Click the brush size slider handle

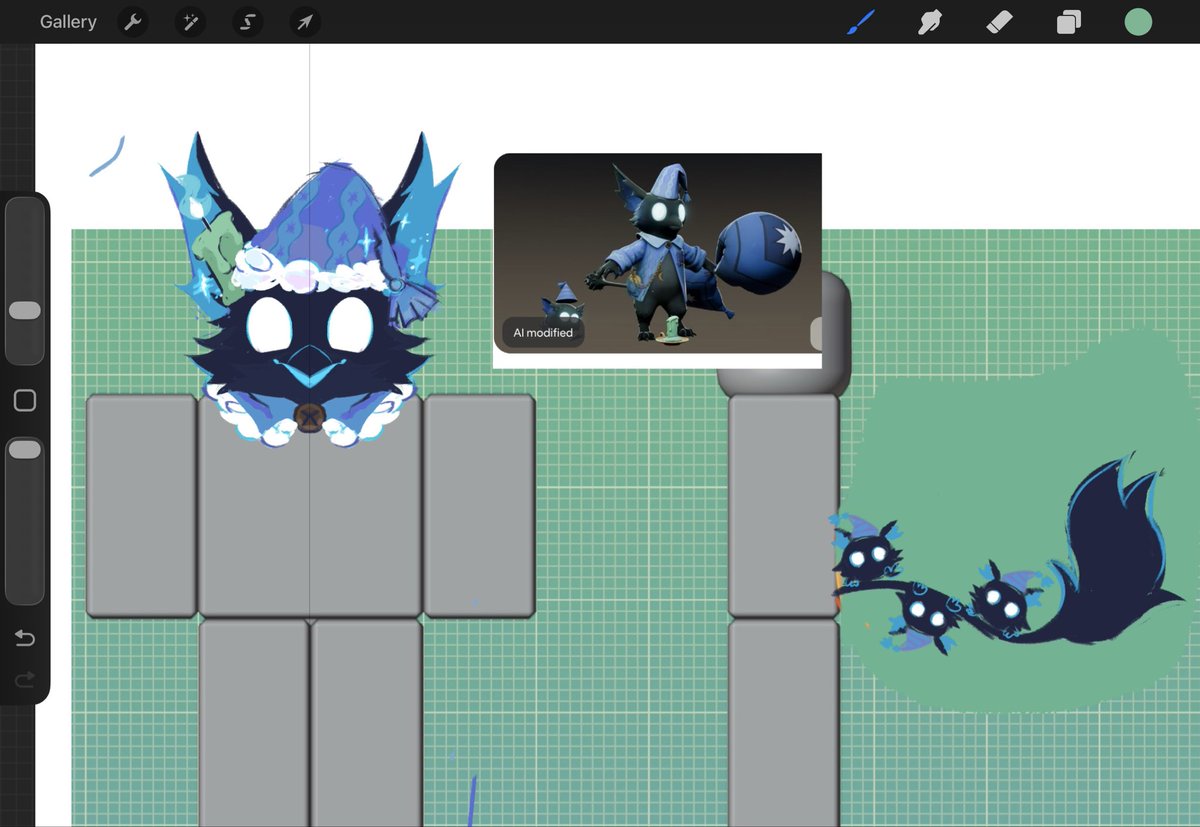25,311
